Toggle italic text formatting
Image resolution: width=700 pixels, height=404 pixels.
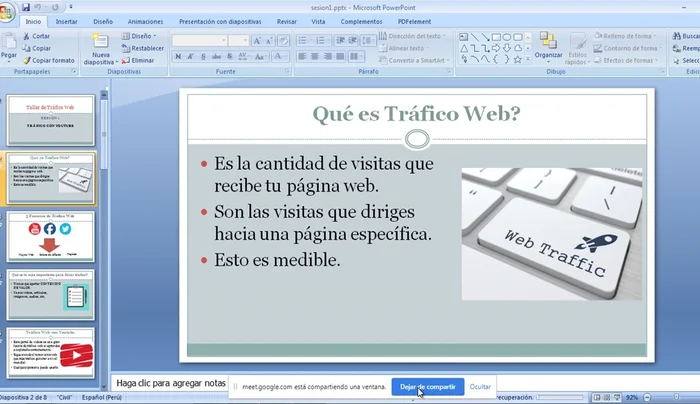[x=191, y=57]
